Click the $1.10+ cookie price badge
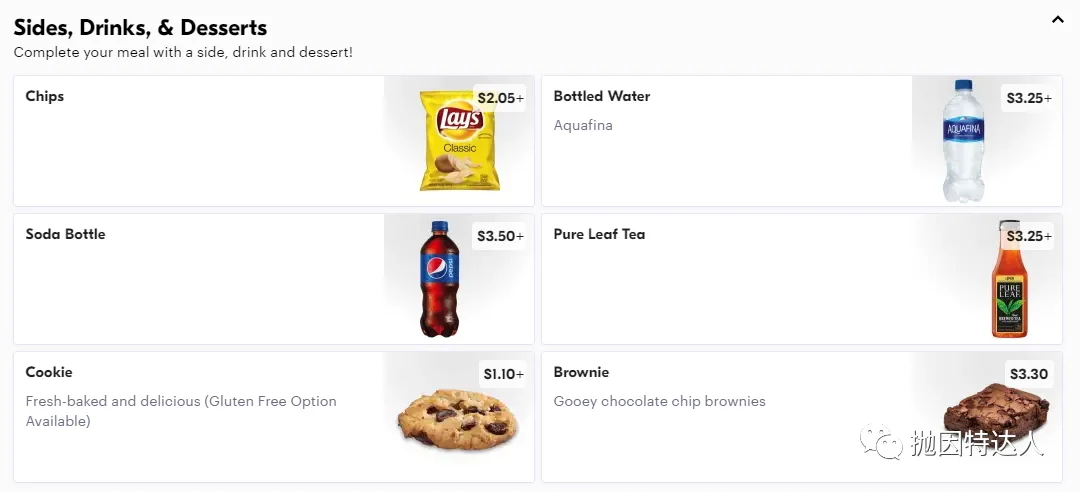 click(503, 373)
